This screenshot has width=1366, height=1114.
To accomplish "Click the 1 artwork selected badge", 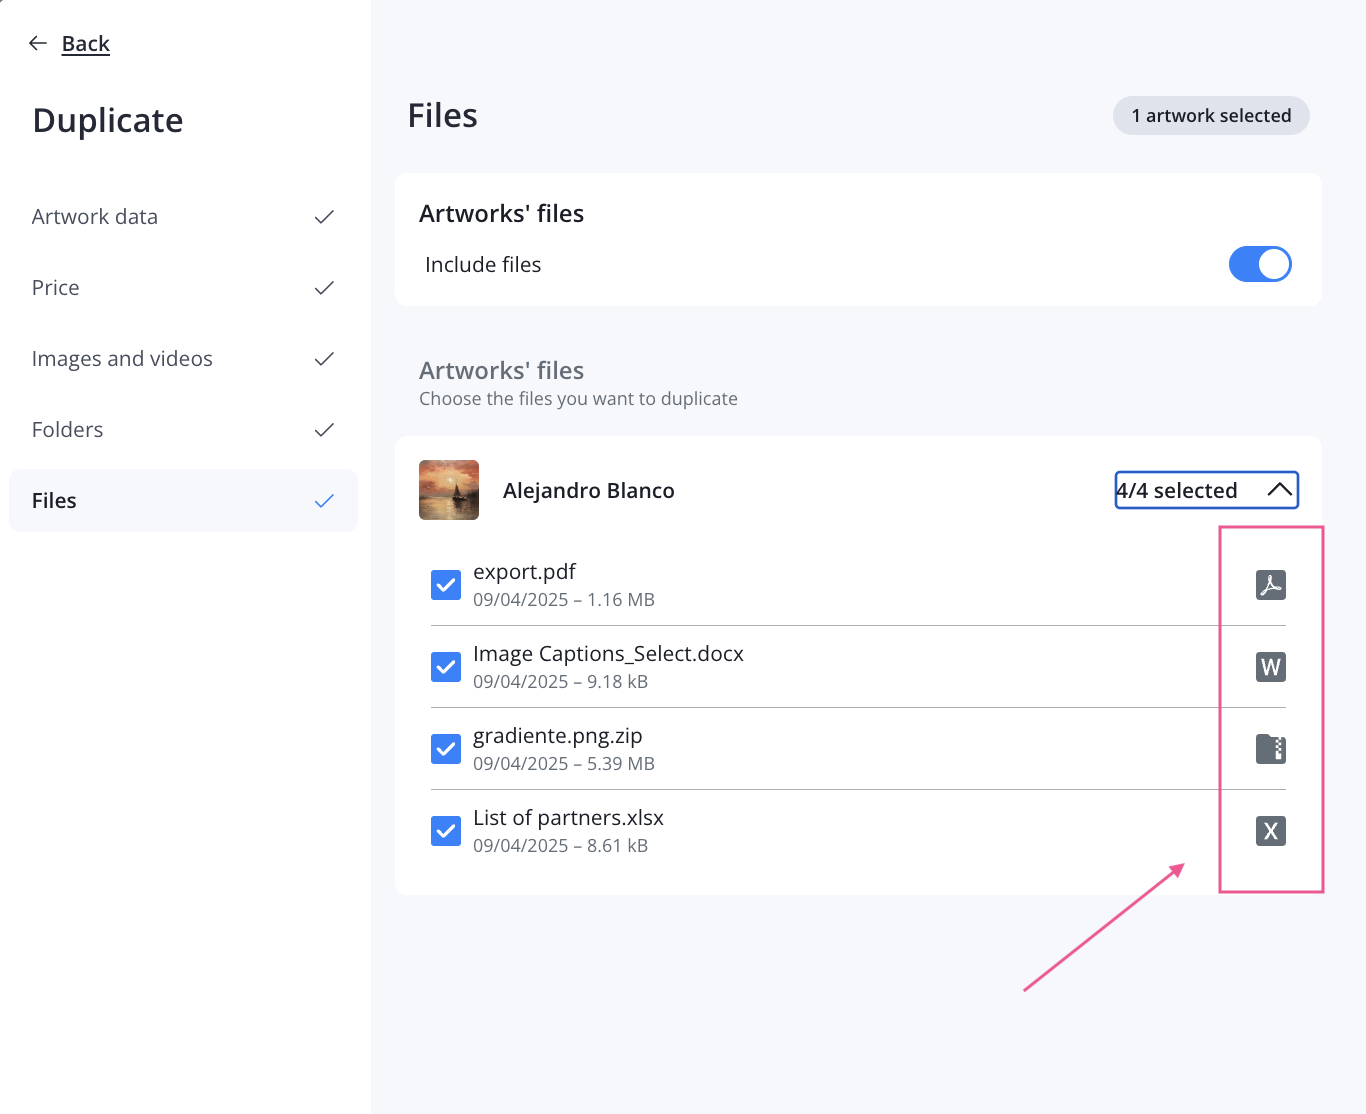I will click(x=1210, y=116).
